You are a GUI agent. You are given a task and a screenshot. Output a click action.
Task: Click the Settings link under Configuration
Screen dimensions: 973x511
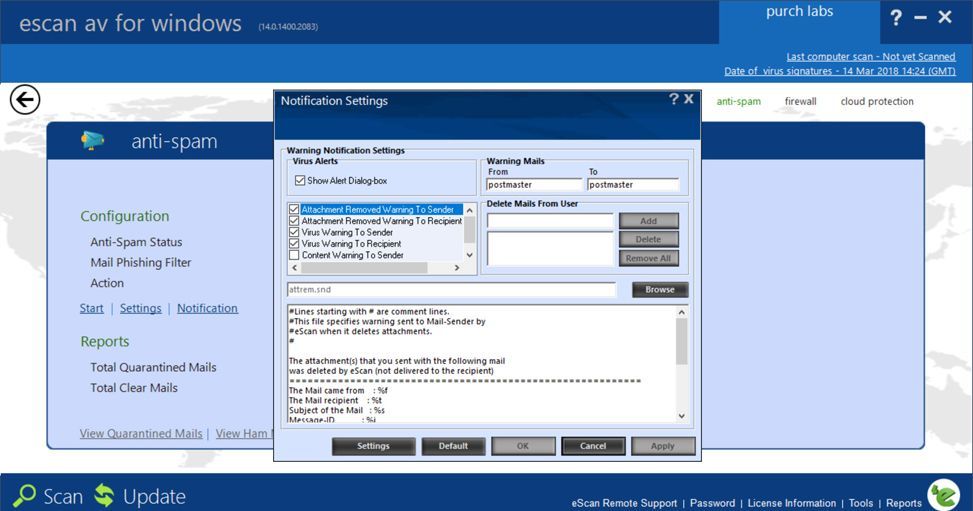pos(140,308)
